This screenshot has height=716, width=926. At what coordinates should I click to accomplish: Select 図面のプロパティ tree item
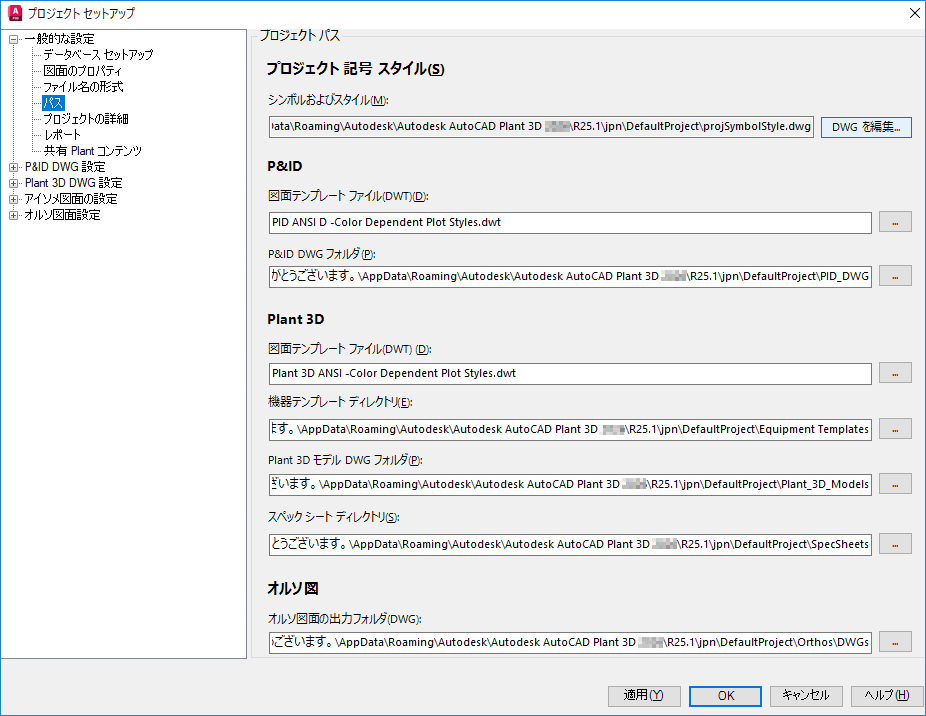coord(83,71)
